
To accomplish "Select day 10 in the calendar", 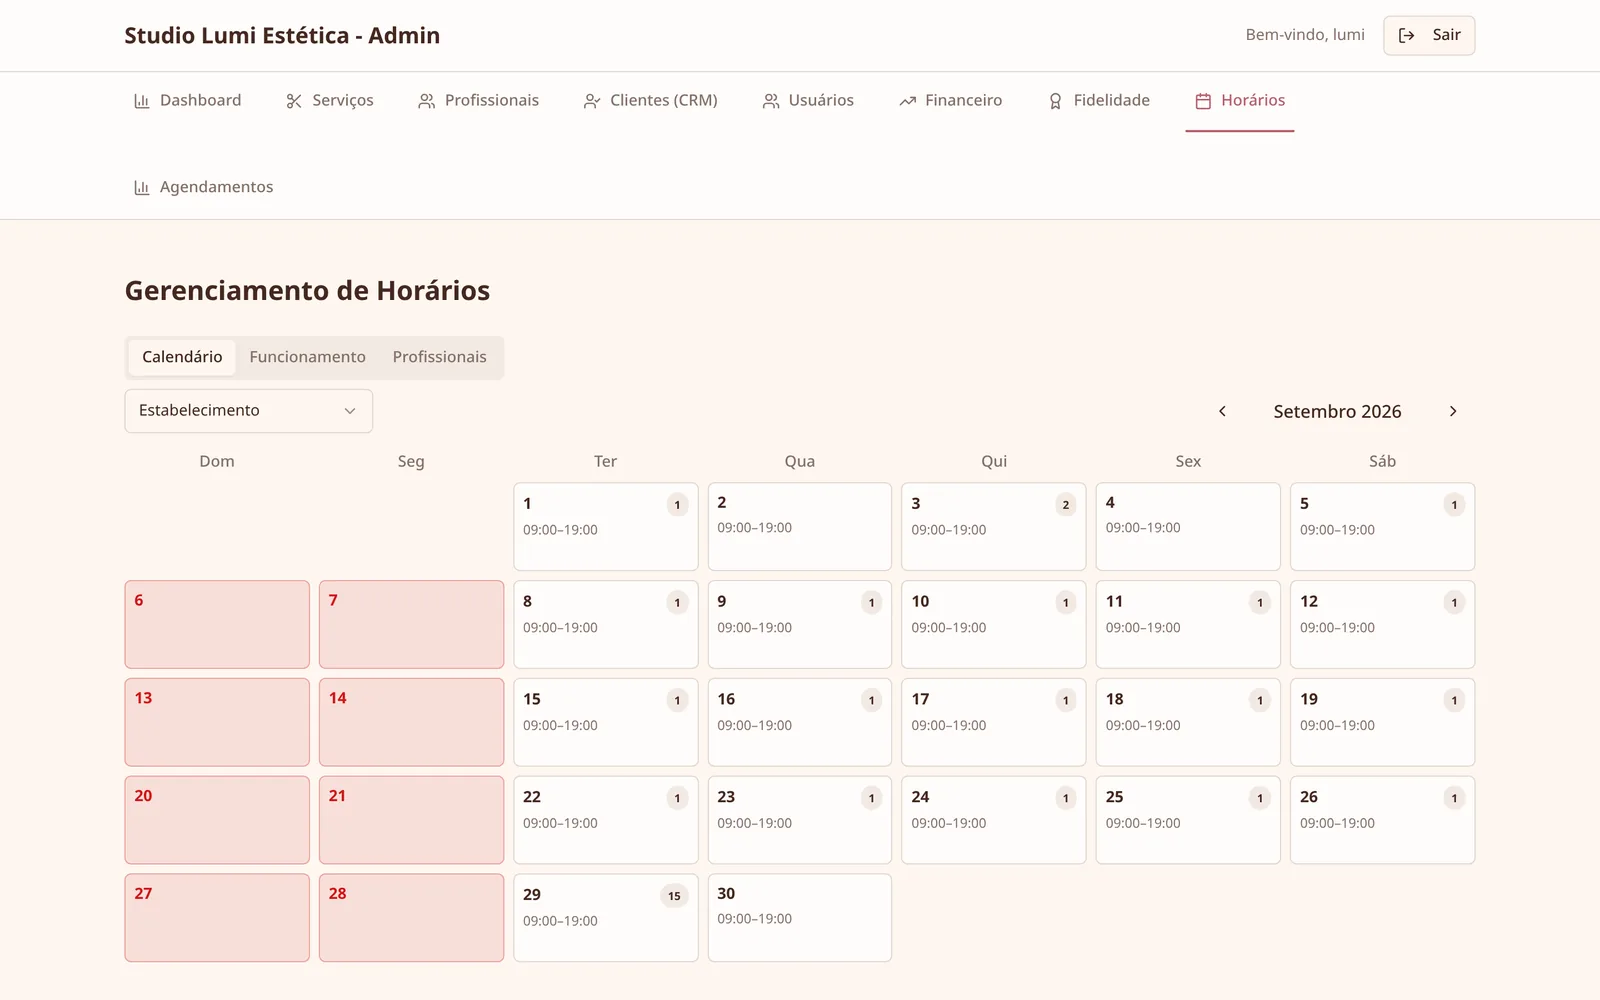I will (994, 625).
